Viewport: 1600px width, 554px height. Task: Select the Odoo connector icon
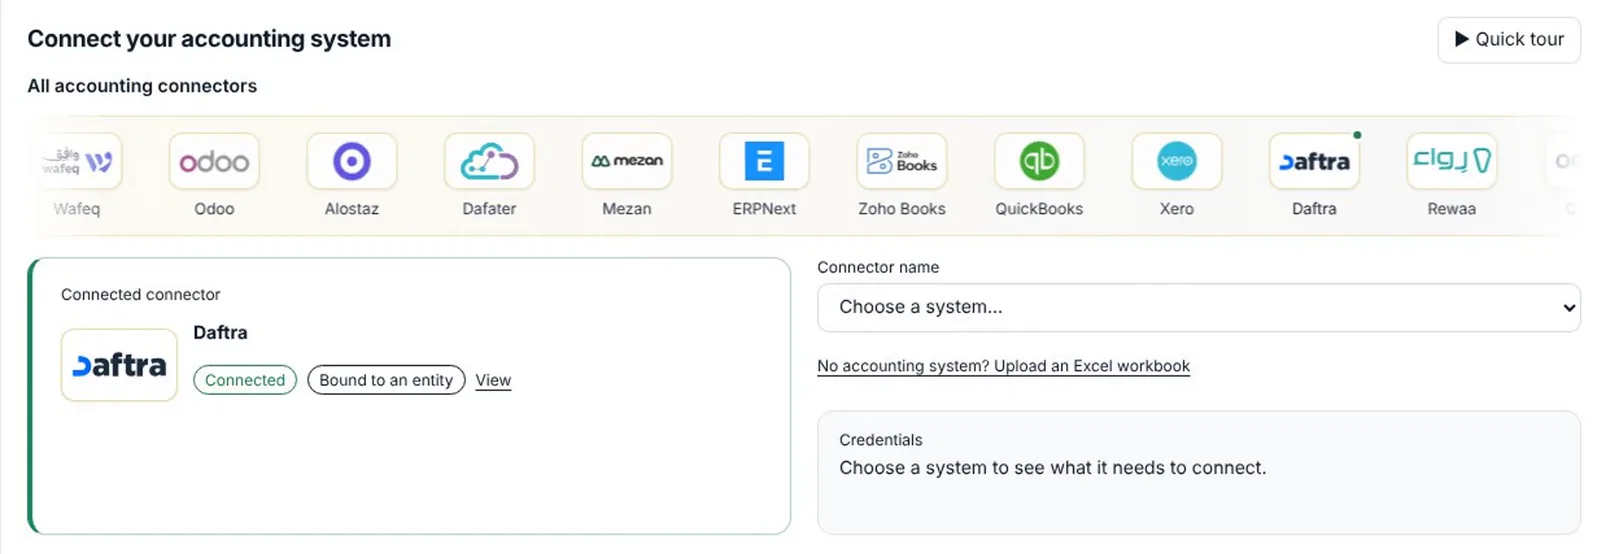click(214, 161)
